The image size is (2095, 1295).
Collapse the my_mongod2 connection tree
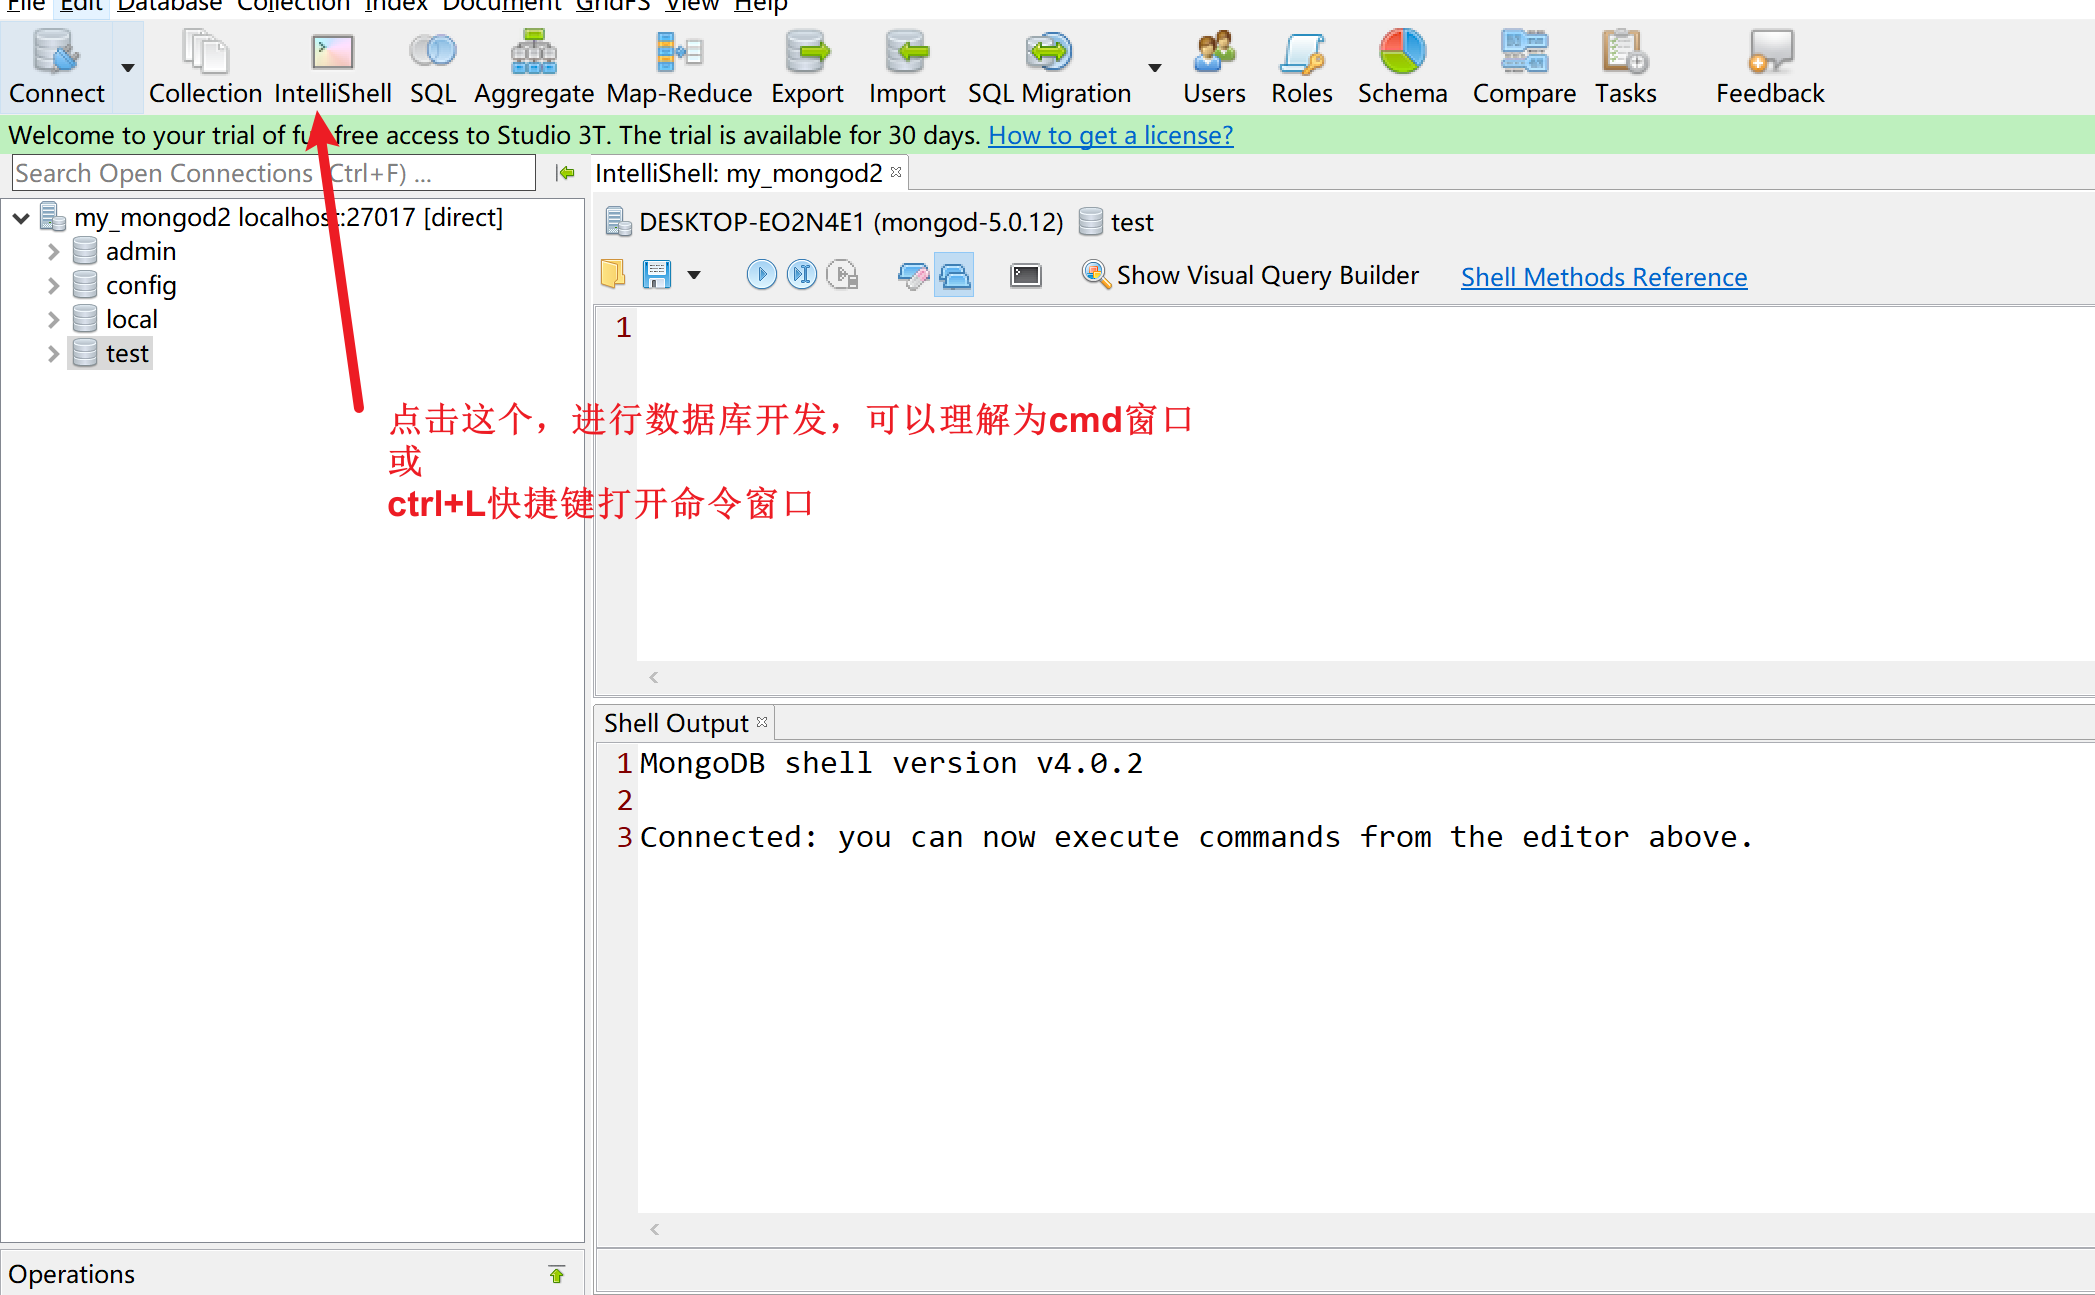21,218
